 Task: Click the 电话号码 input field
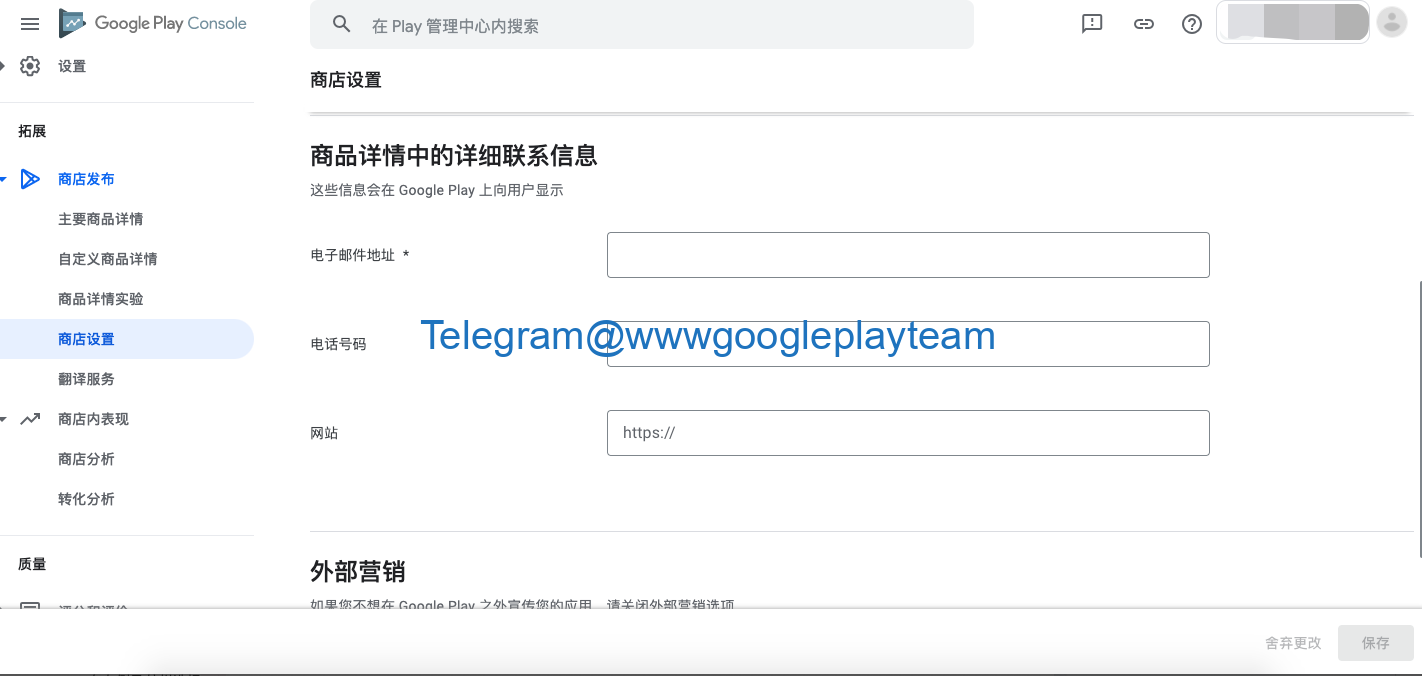908,344
